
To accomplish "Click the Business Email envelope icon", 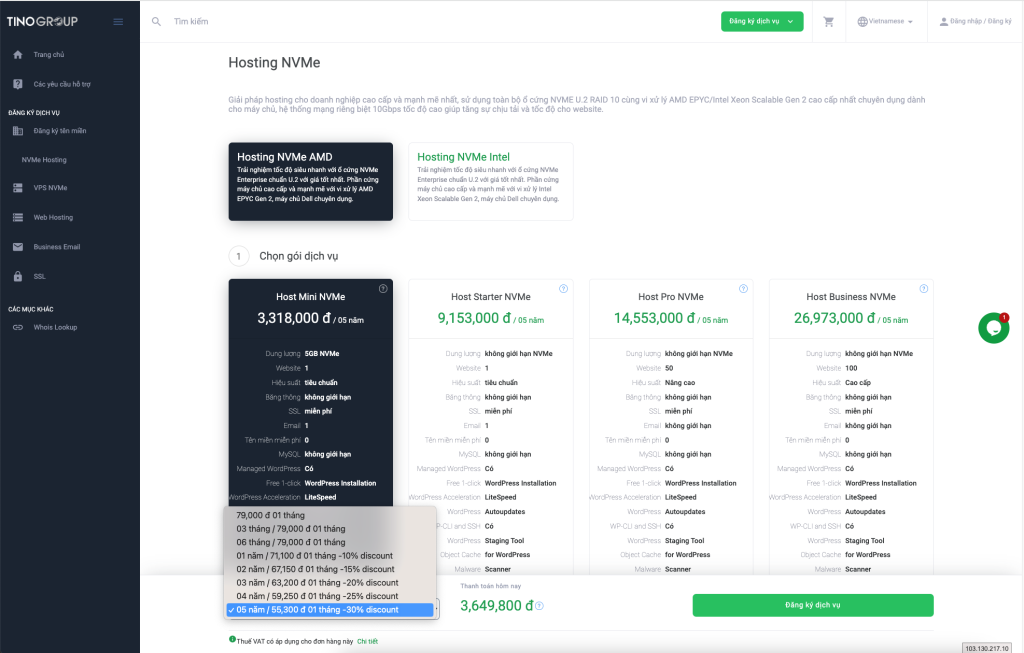I will [x=18, y=247].
